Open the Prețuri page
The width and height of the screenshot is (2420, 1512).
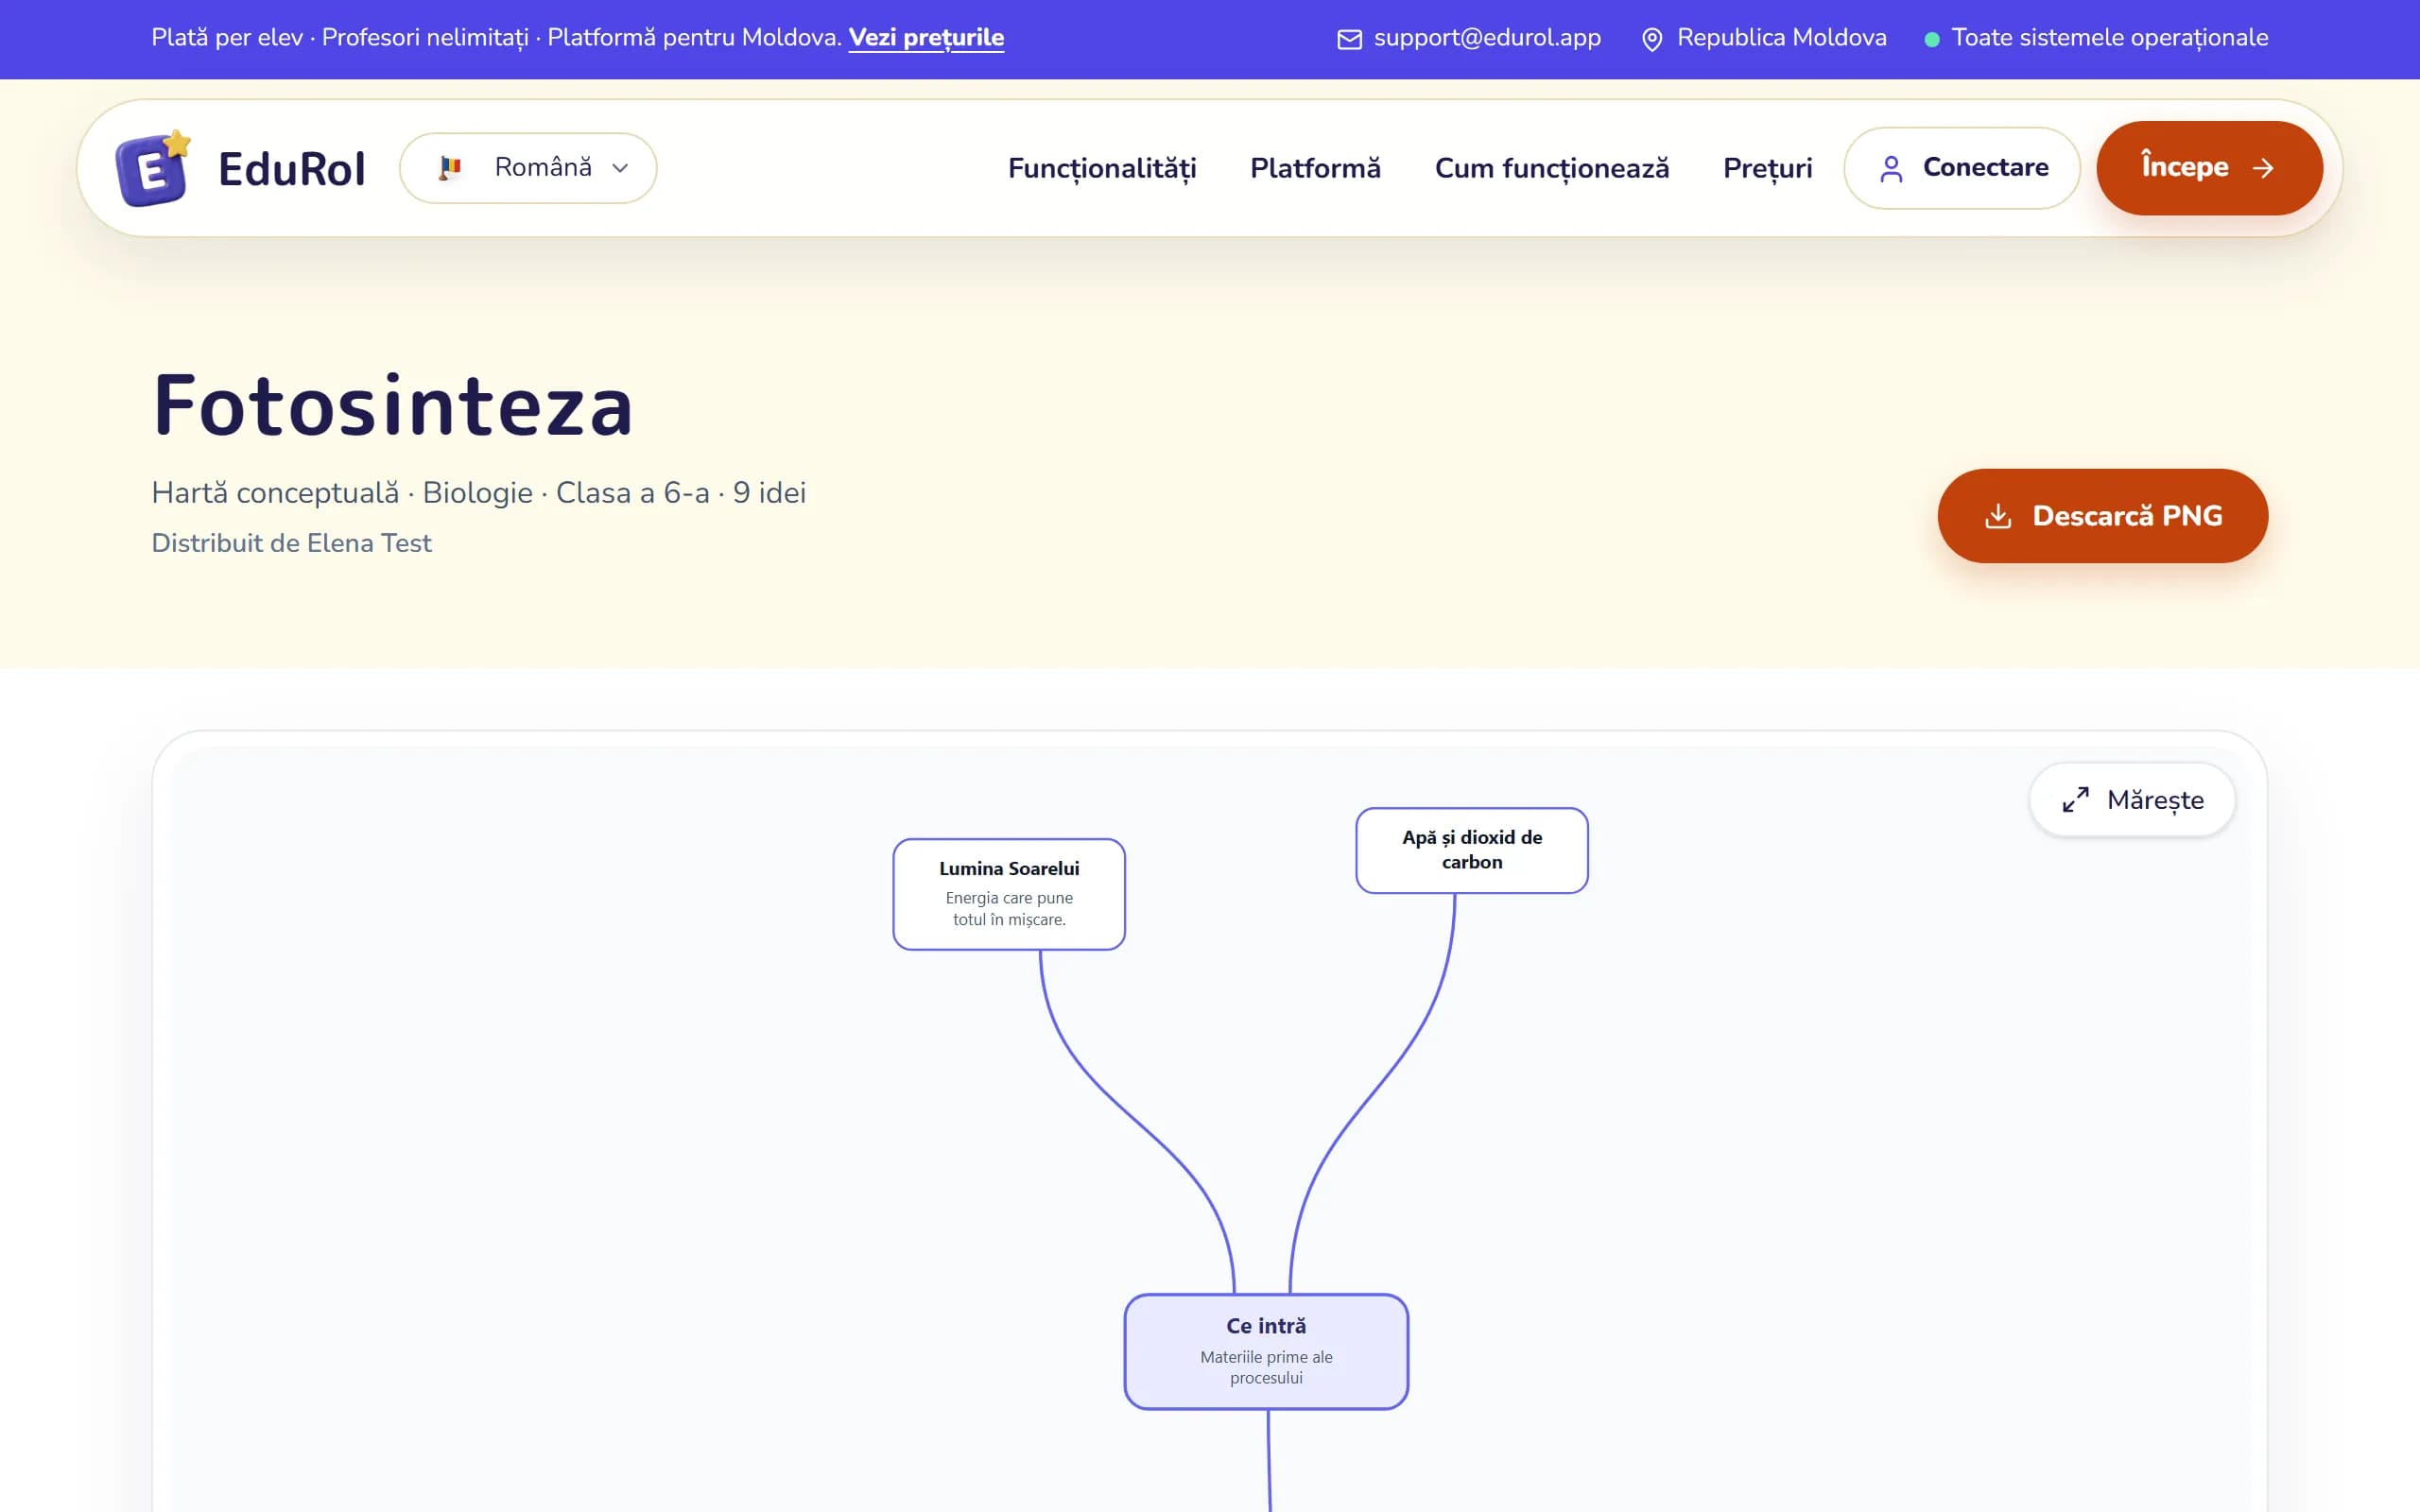click(1767, 168)
